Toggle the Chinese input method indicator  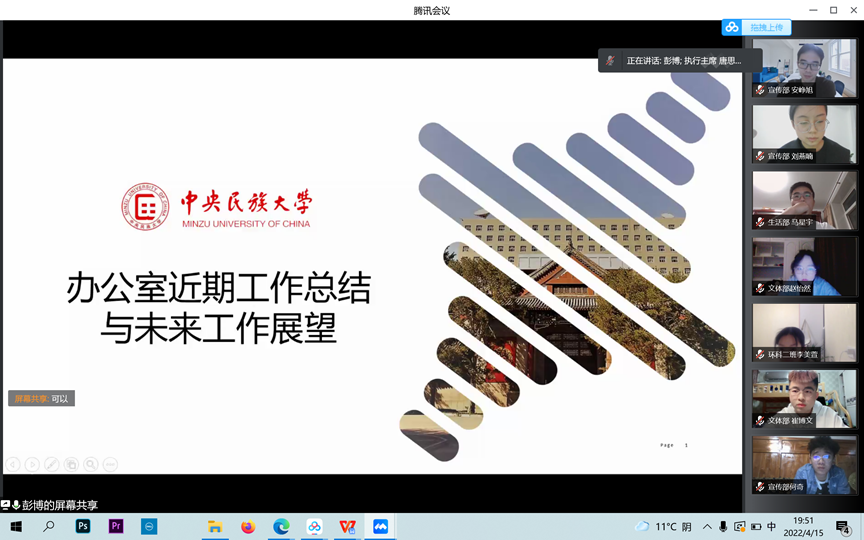pos(771,526)
